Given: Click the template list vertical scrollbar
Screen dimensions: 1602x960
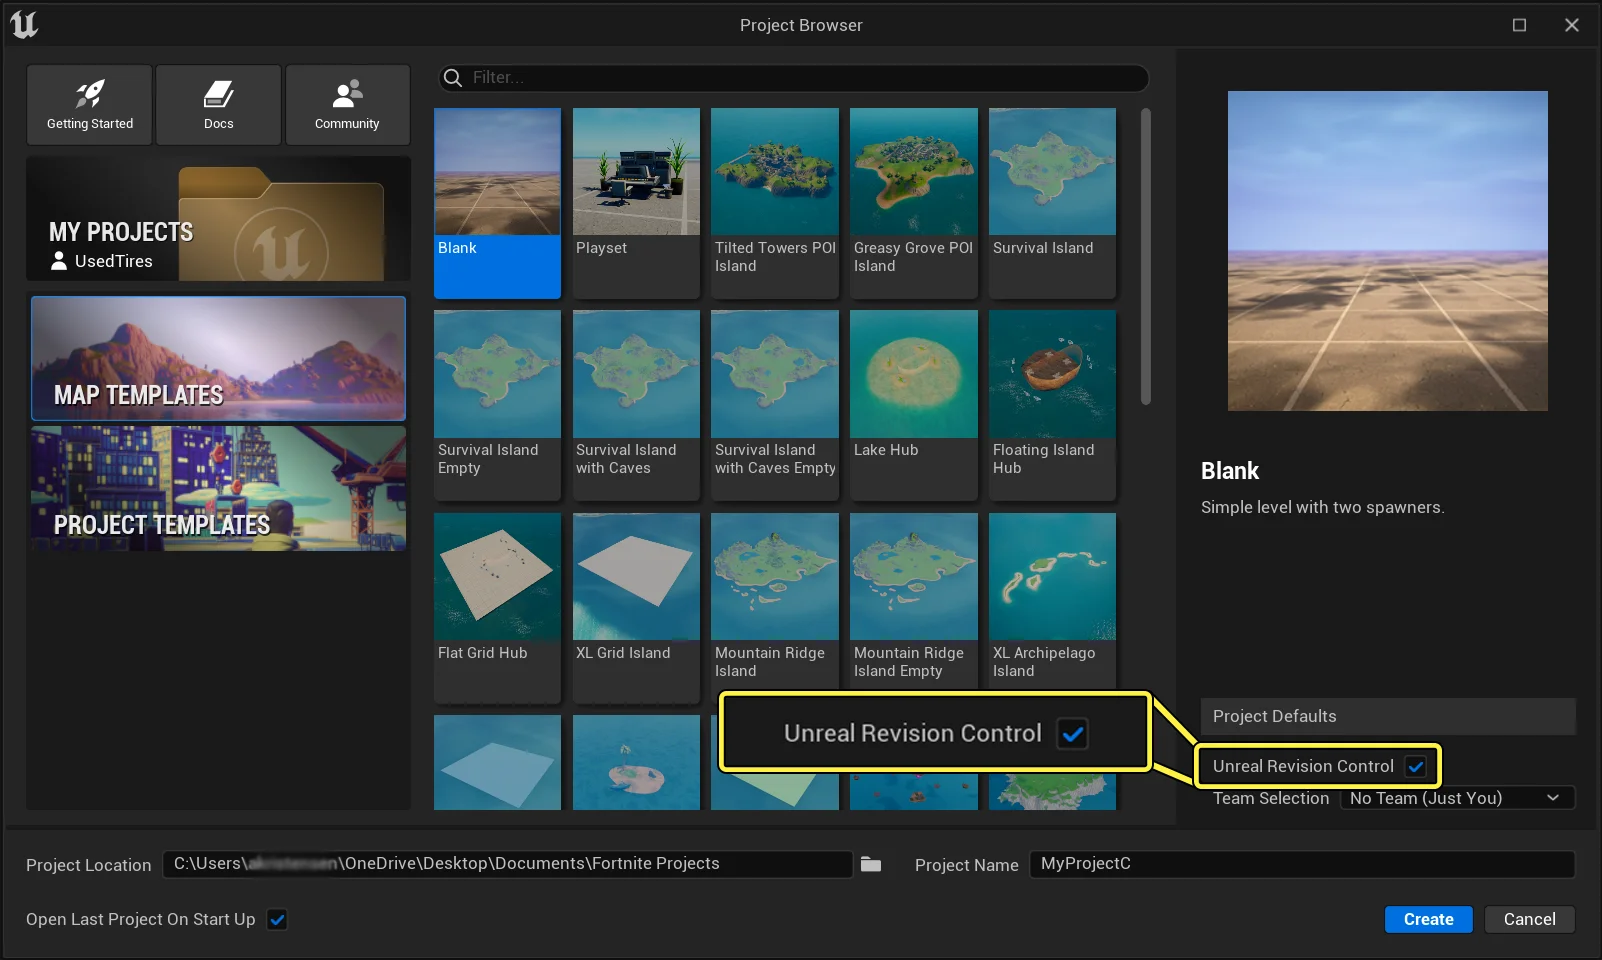Looking at the screenshot, I should (x=1146, y=257).
